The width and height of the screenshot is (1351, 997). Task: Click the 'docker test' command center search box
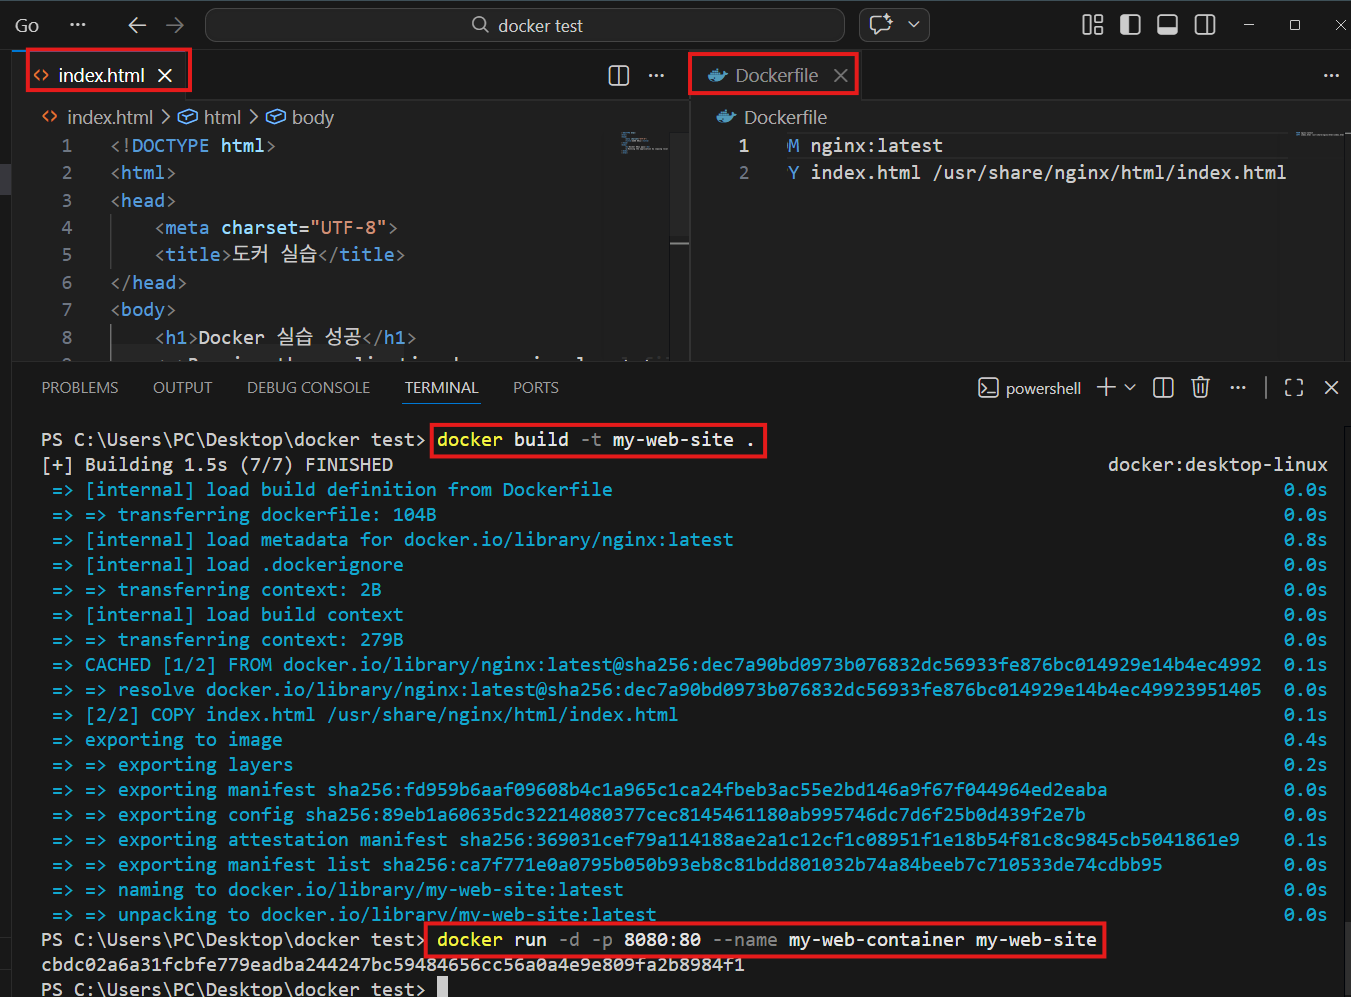[x=525, y=25]
